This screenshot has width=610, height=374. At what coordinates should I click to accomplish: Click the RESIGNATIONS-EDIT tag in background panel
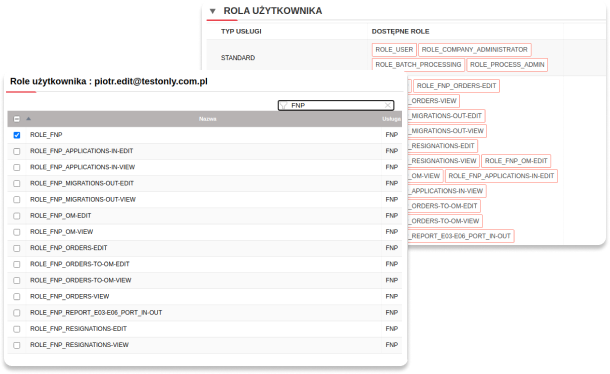pyautogui.click(x=443, y=146)
